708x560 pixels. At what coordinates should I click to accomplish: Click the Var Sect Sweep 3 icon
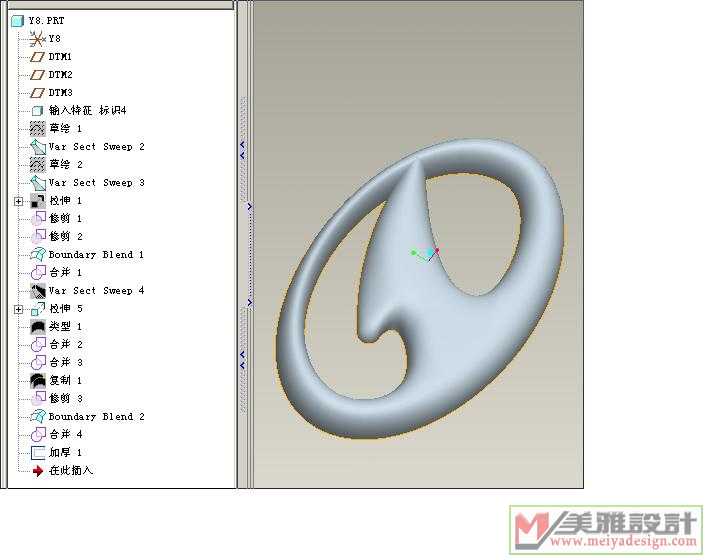click(37, 183)
